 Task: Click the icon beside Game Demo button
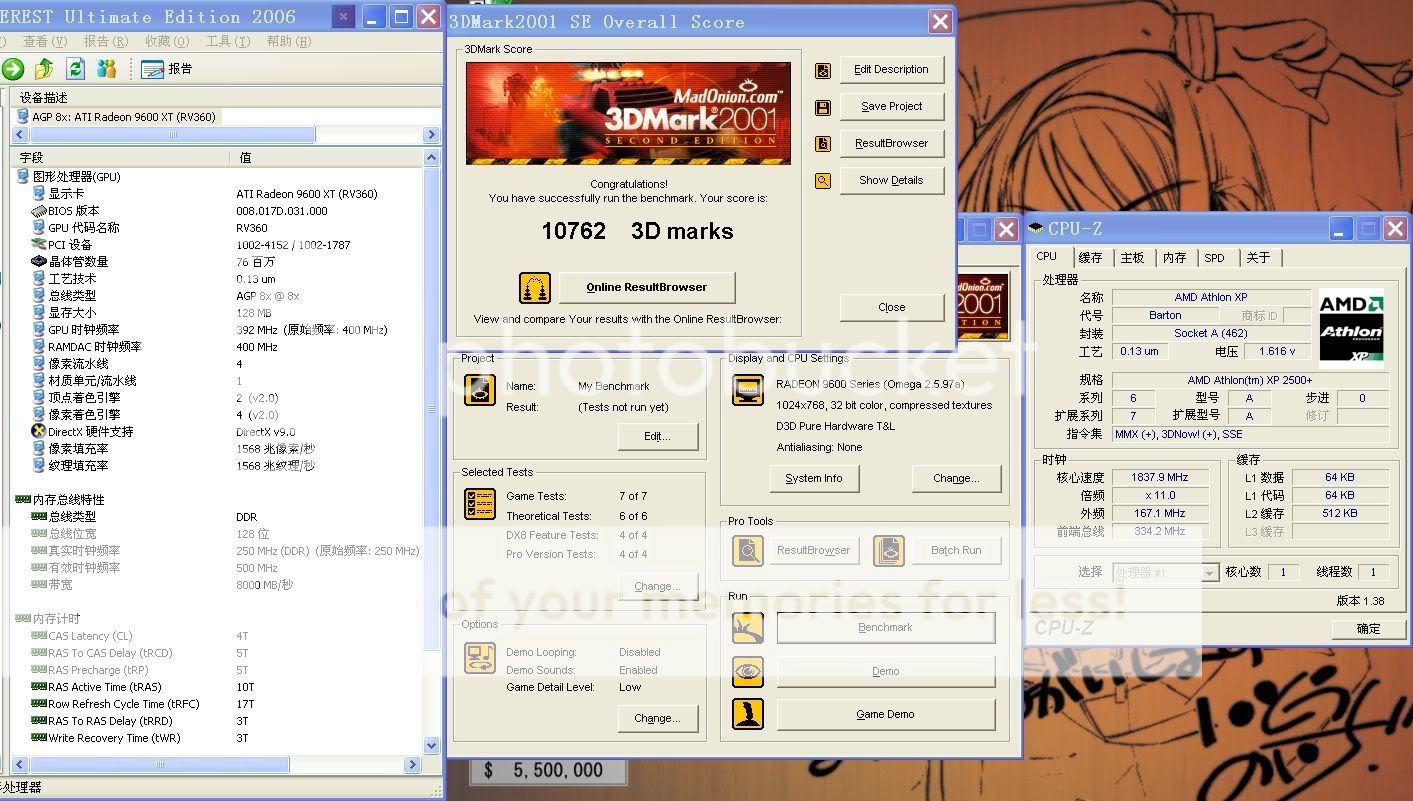tap(748, 714)
